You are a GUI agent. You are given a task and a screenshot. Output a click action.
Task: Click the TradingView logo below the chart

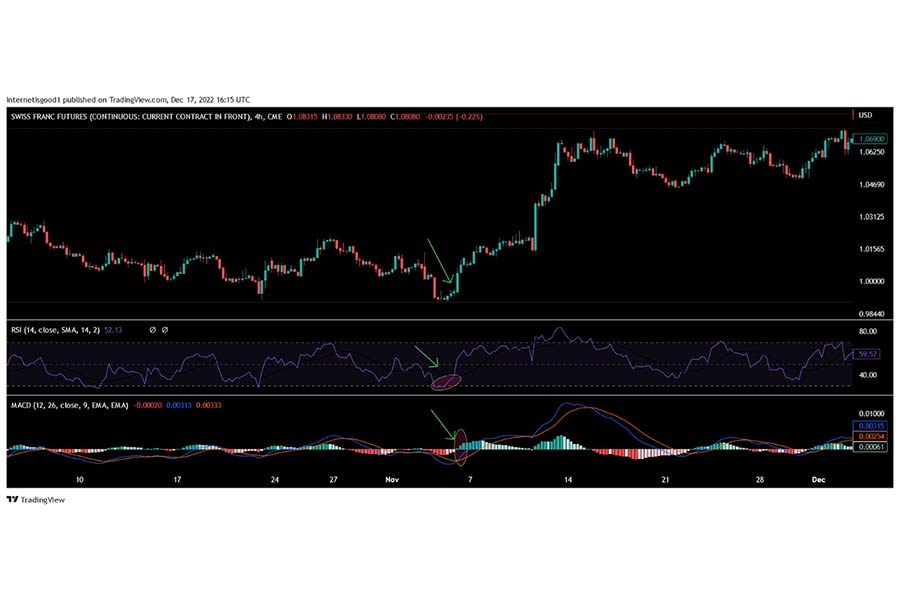point(36,500)
